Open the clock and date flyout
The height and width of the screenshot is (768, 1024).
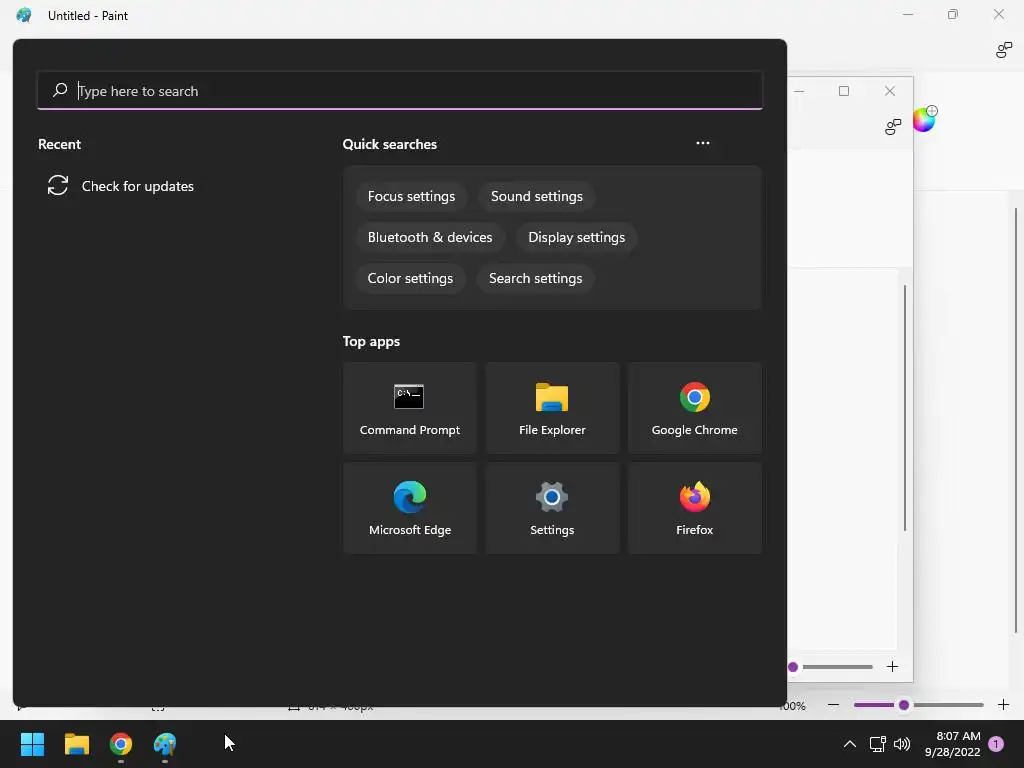953,744
